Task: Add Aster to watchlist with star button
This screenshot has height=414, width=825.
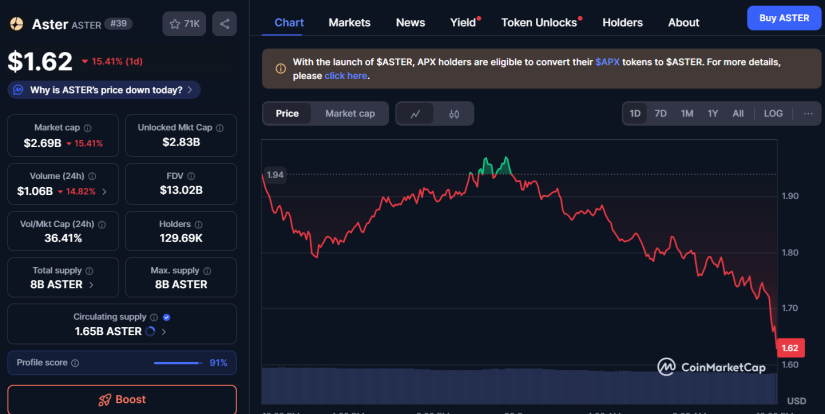Action: tap(184, 24)
